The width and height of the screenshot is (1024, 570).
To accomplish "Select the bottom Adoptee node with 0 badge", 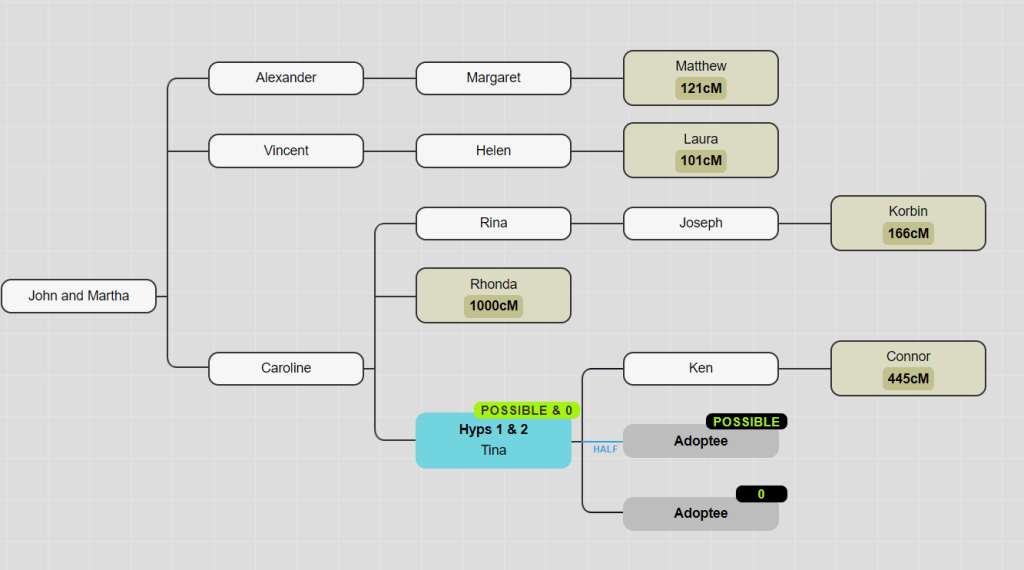I will pos(700,513).
